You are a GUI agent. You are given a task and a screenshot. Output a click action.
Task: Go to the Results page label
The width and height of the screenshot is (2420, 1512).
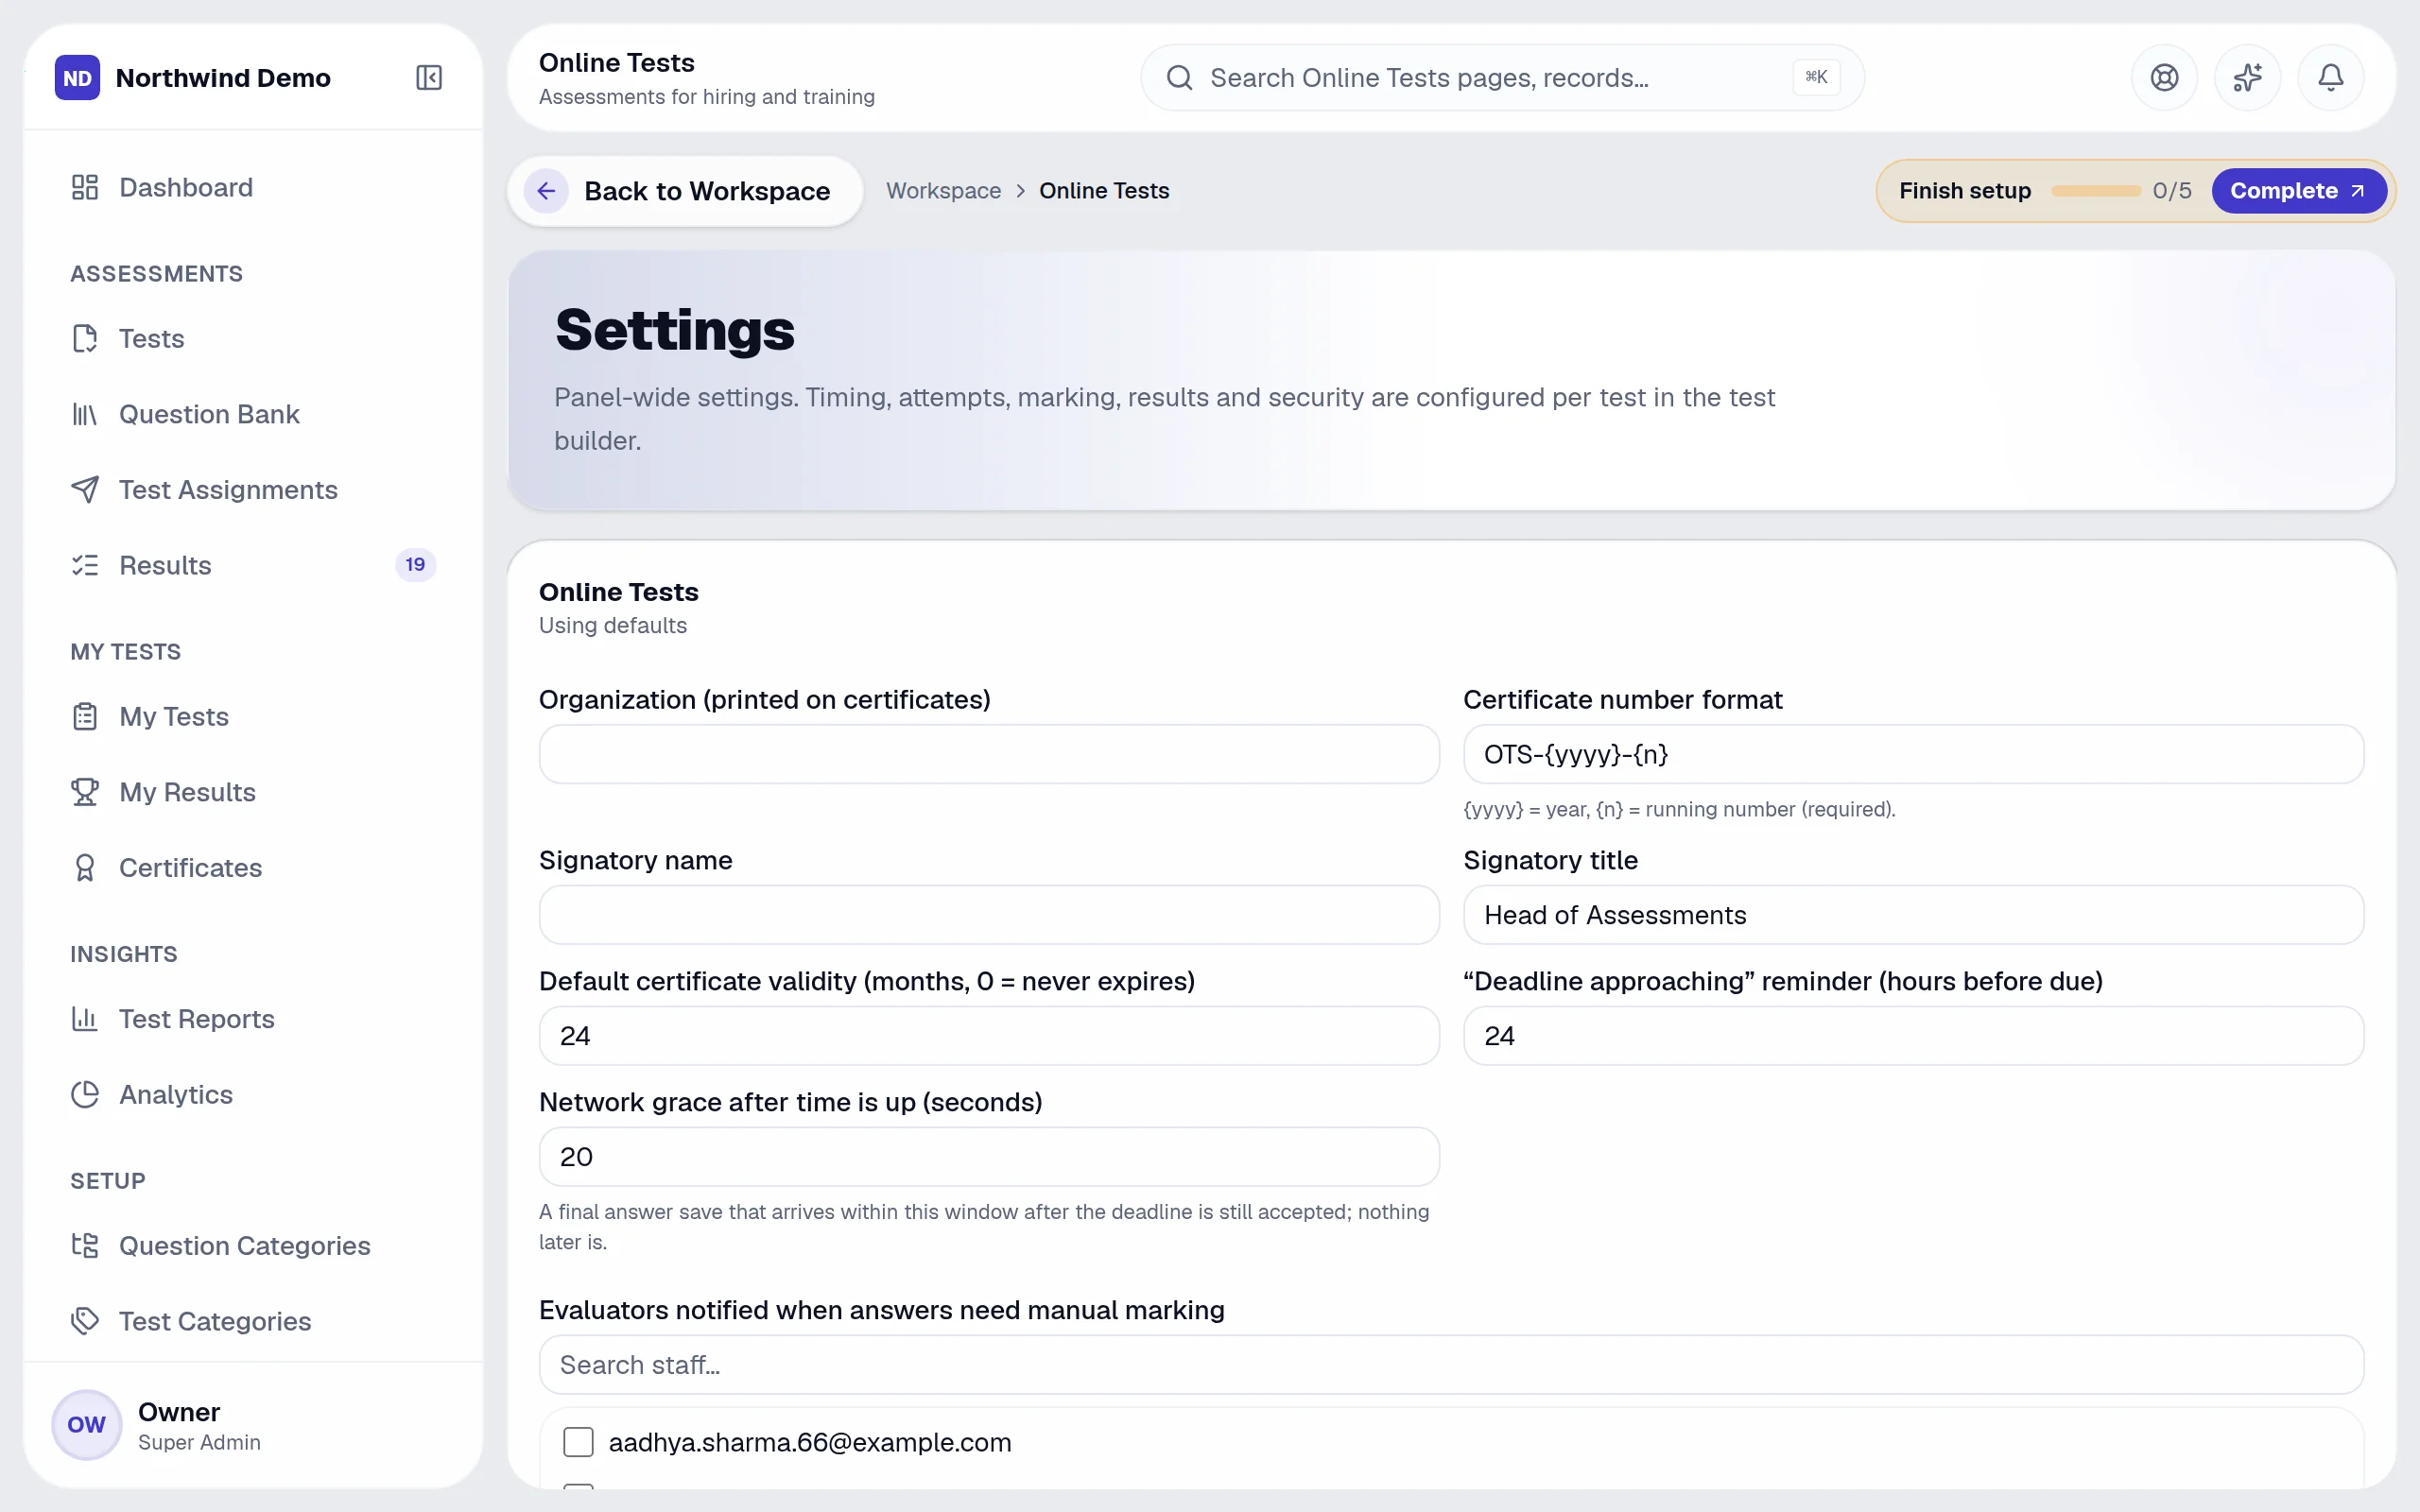tap(165, 565)
